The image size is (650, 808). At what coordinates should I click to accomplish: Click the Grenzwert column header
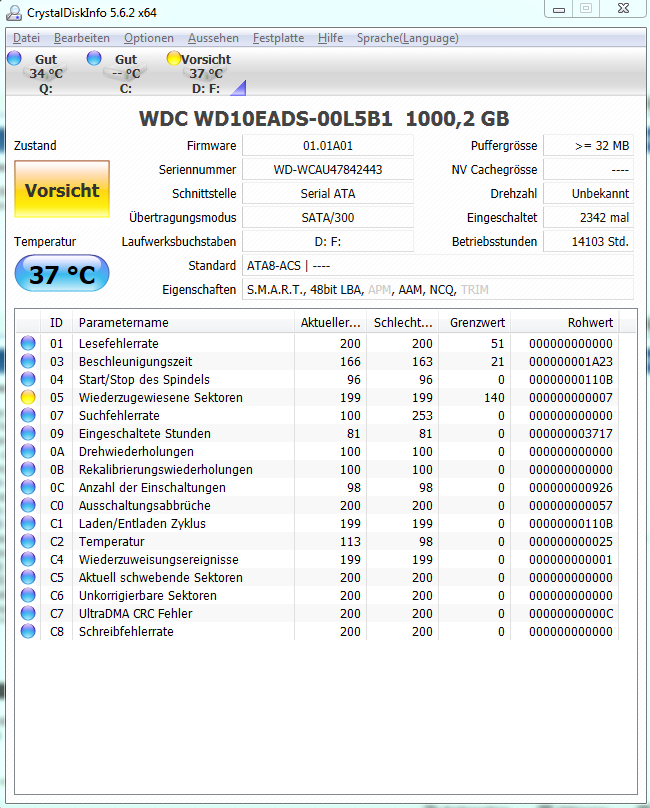click(x=475, y=323)
